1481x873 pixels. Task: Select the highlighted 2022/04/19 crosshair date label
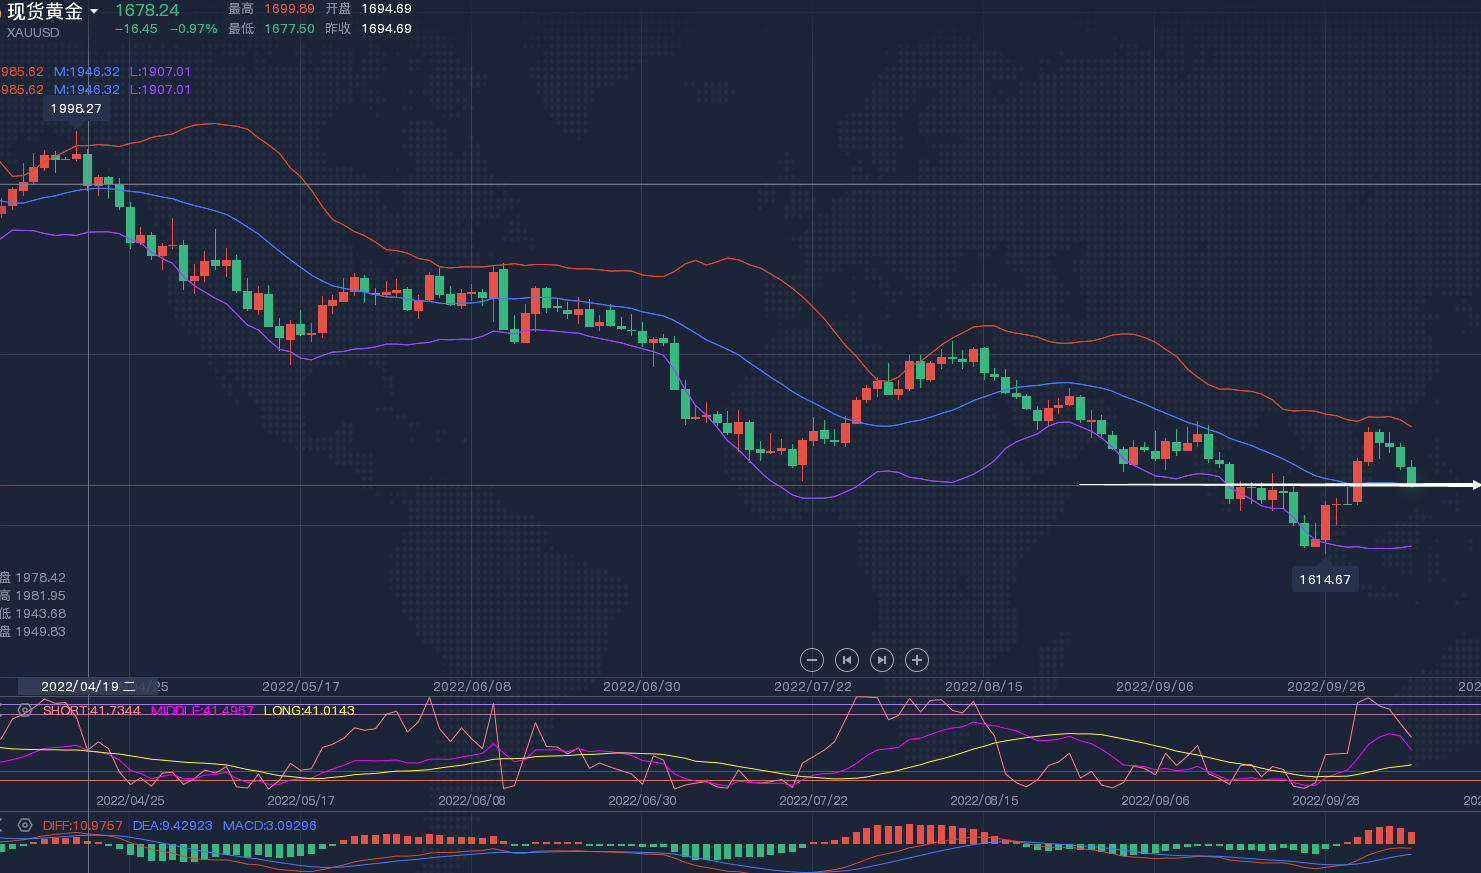coord(86,687)
